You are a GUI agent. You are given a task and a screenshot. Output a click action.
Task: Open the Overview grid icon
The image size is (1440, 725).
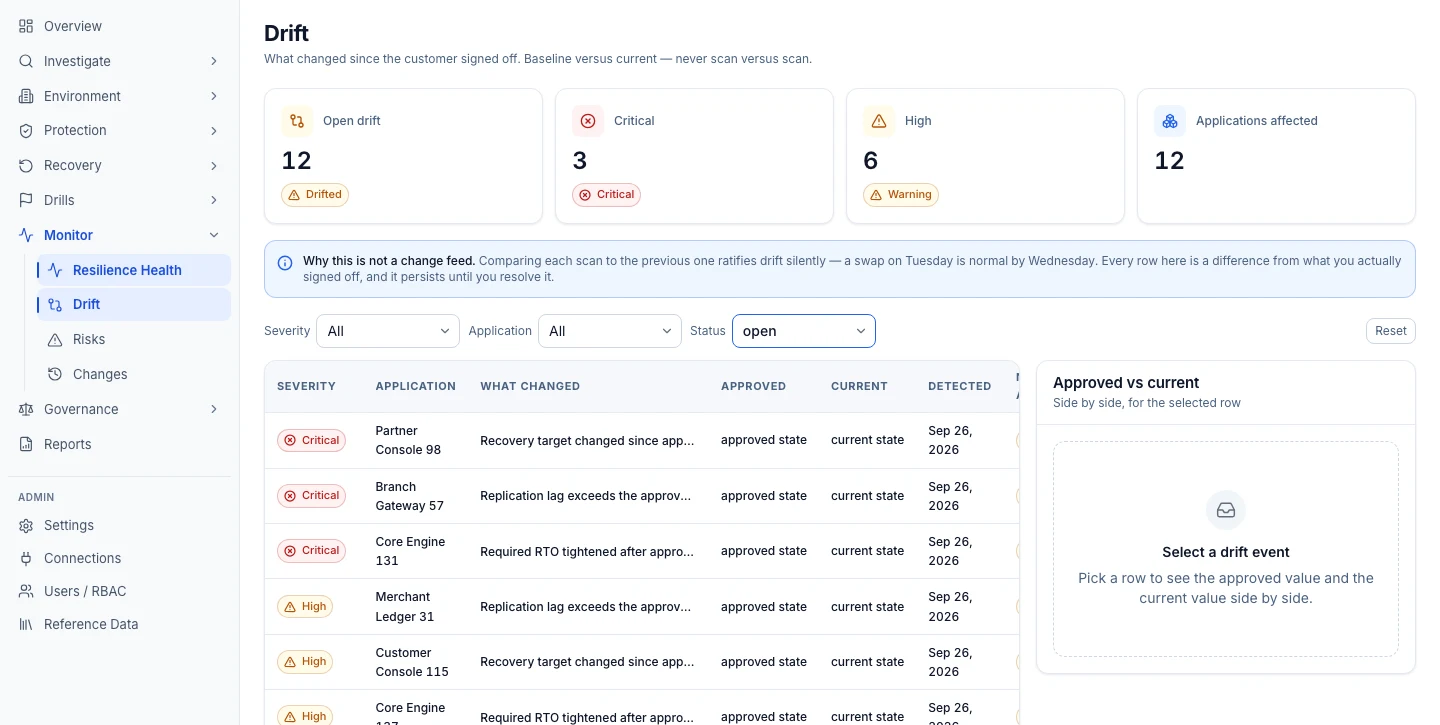click(x=26, y=26)
